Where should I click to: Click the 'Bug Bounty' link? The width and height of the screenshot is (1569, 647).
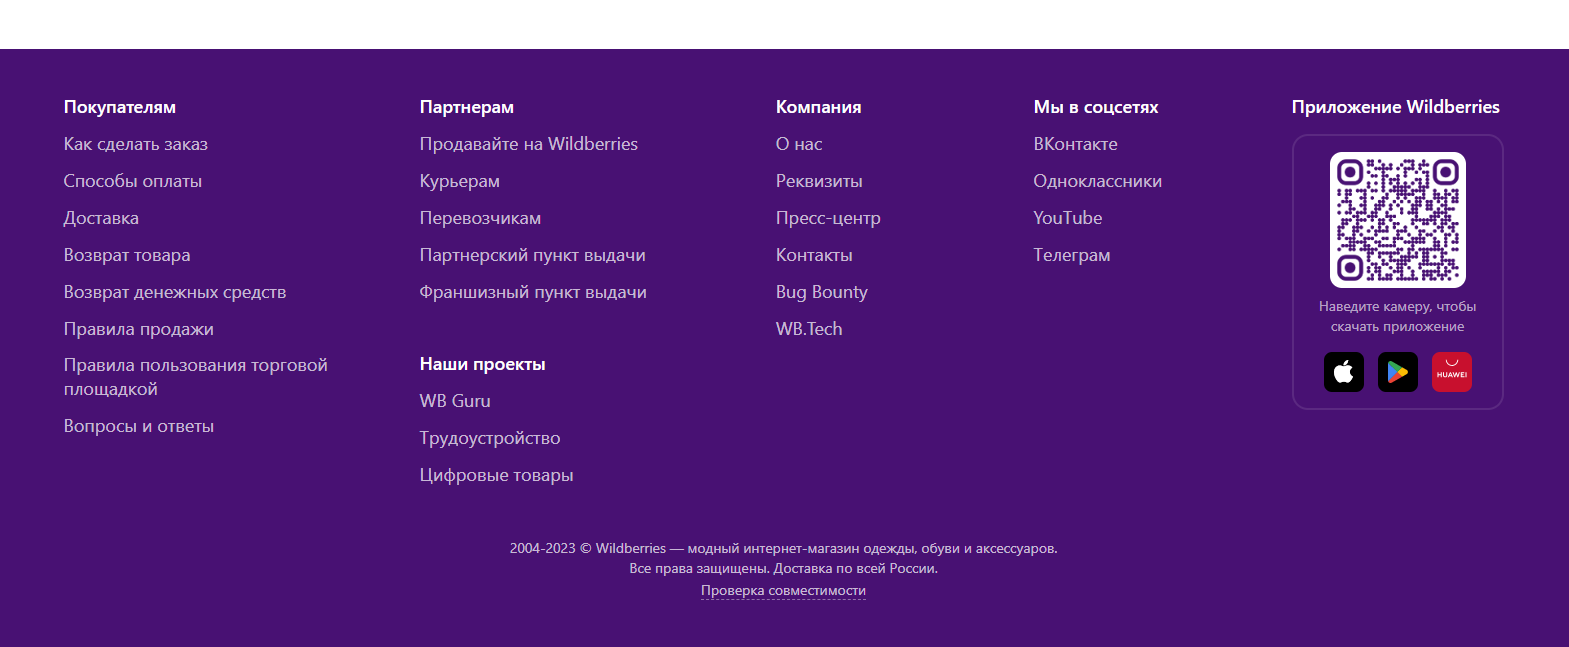(821, 292)
